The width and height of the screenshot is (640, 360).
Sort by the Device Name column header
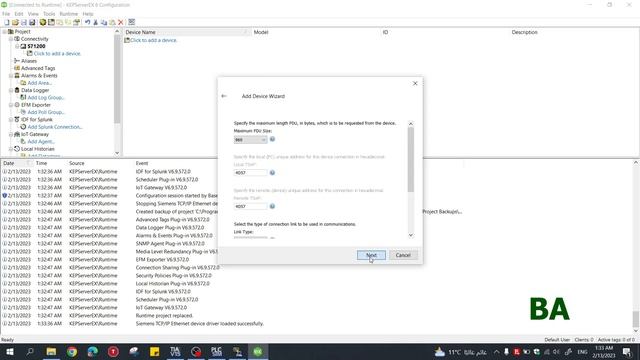tap(187, 32)
